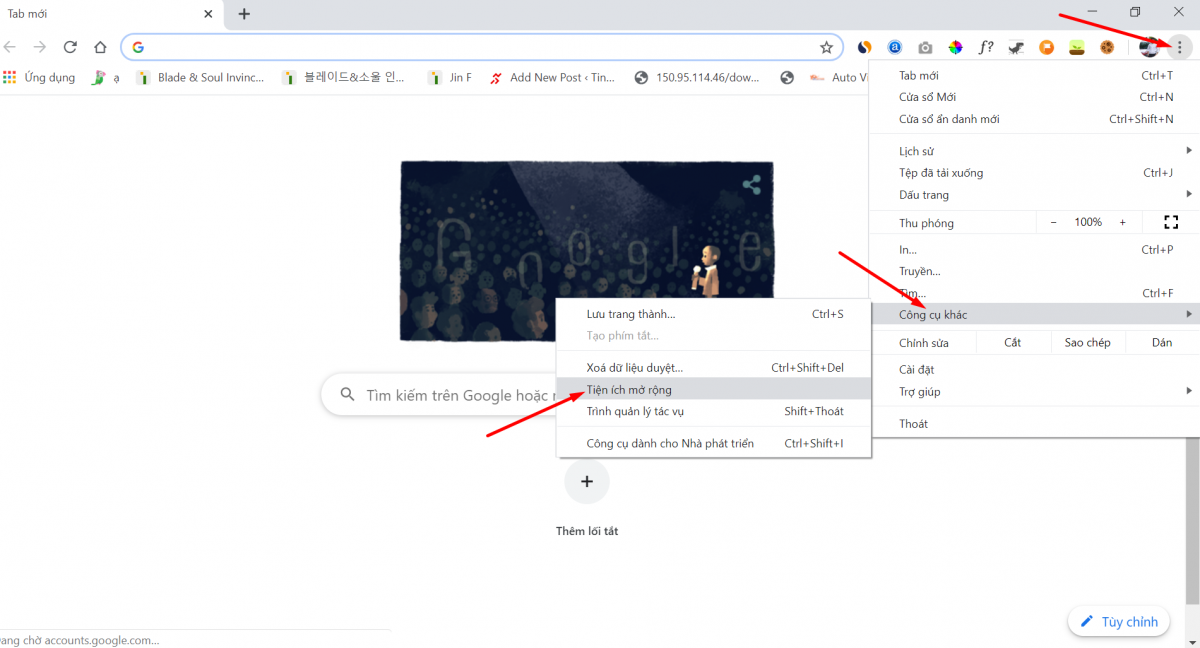Open 'Cửa sổ ẩn danh mới' incognito window

(x=1034, y=119)
